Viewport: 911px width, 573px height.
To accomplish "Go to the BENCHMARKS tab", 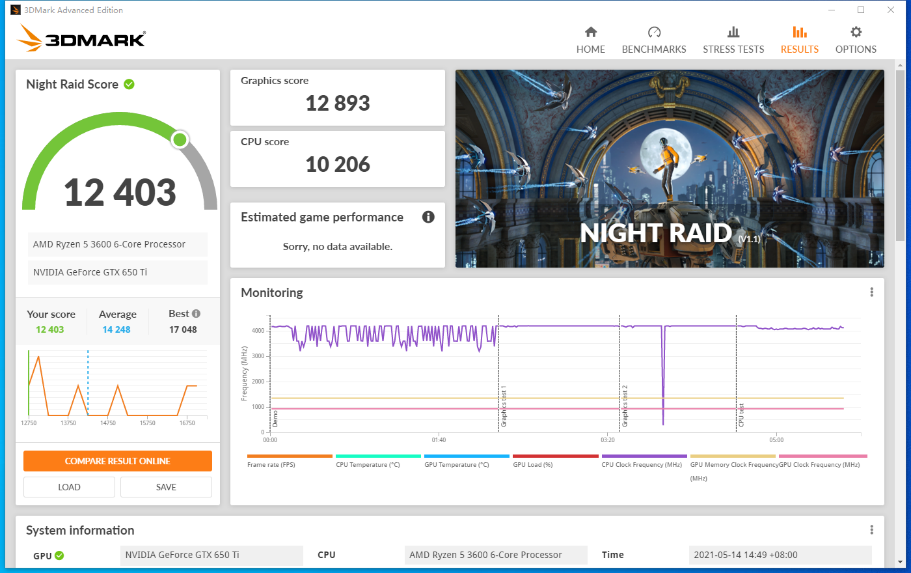I will point(654,40).
